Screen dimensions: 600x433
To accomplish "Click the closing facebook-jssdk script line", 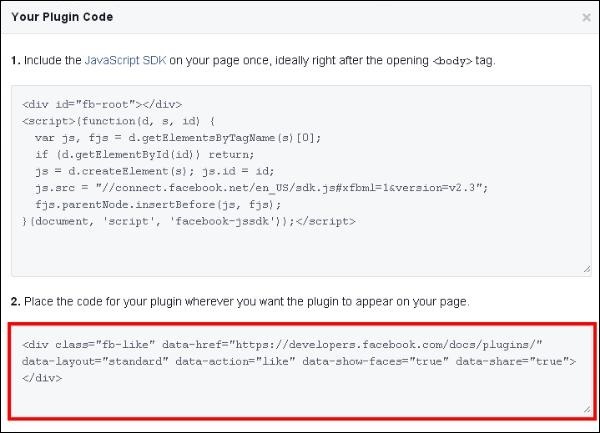I will [189, 221].
